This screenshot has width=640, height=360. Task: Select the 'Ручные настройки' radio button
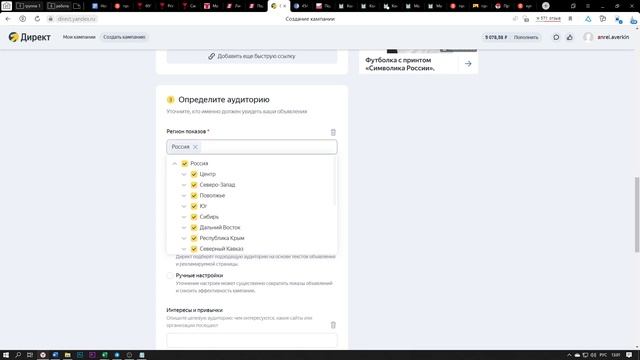pyautogui.click(x=170, y=276)
